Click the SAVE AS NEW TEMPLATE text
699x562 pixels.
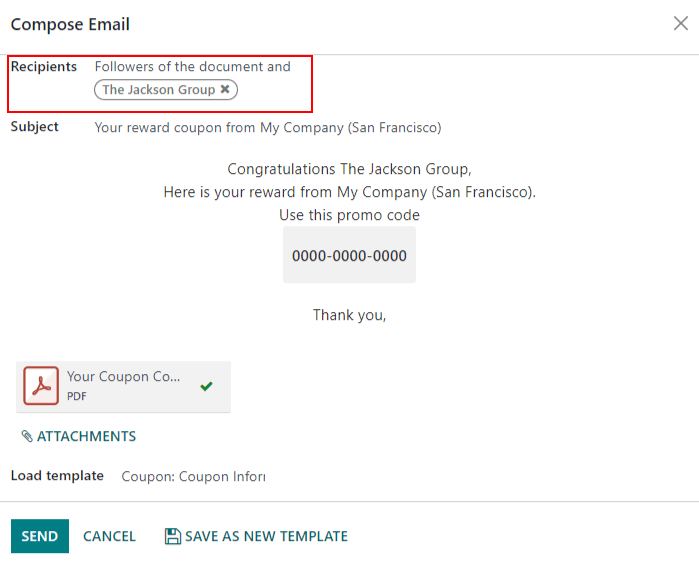pyautogui.click(x=266, y=536)
